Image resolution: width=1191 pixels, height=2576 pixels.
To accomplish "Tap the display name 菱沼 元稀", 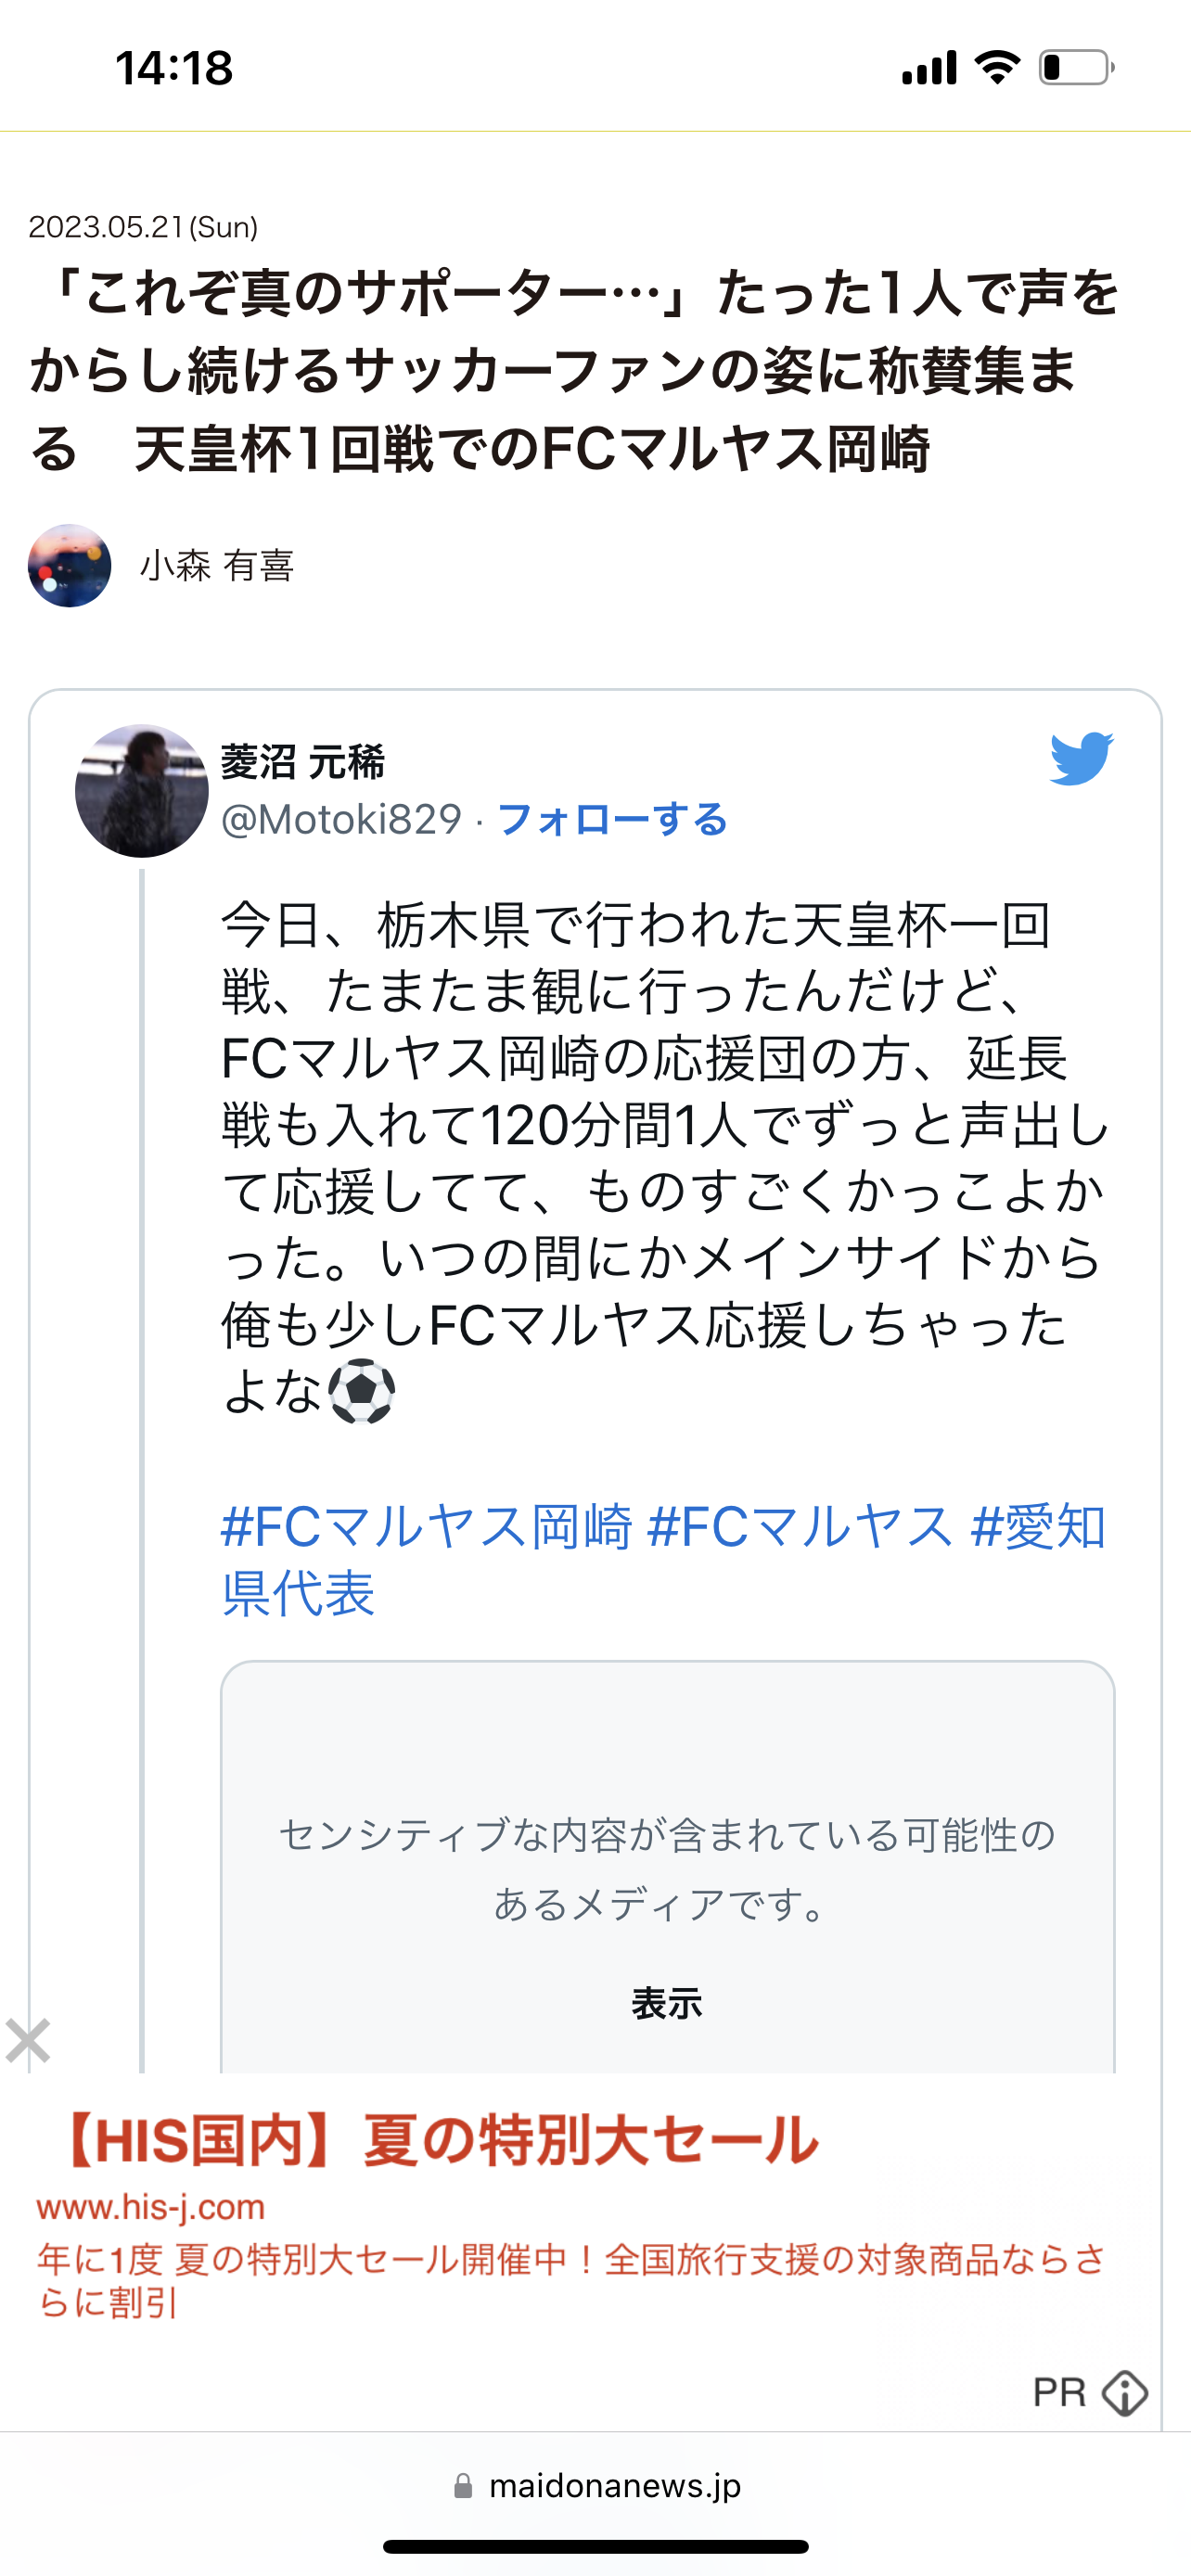I will coord(302,763).
